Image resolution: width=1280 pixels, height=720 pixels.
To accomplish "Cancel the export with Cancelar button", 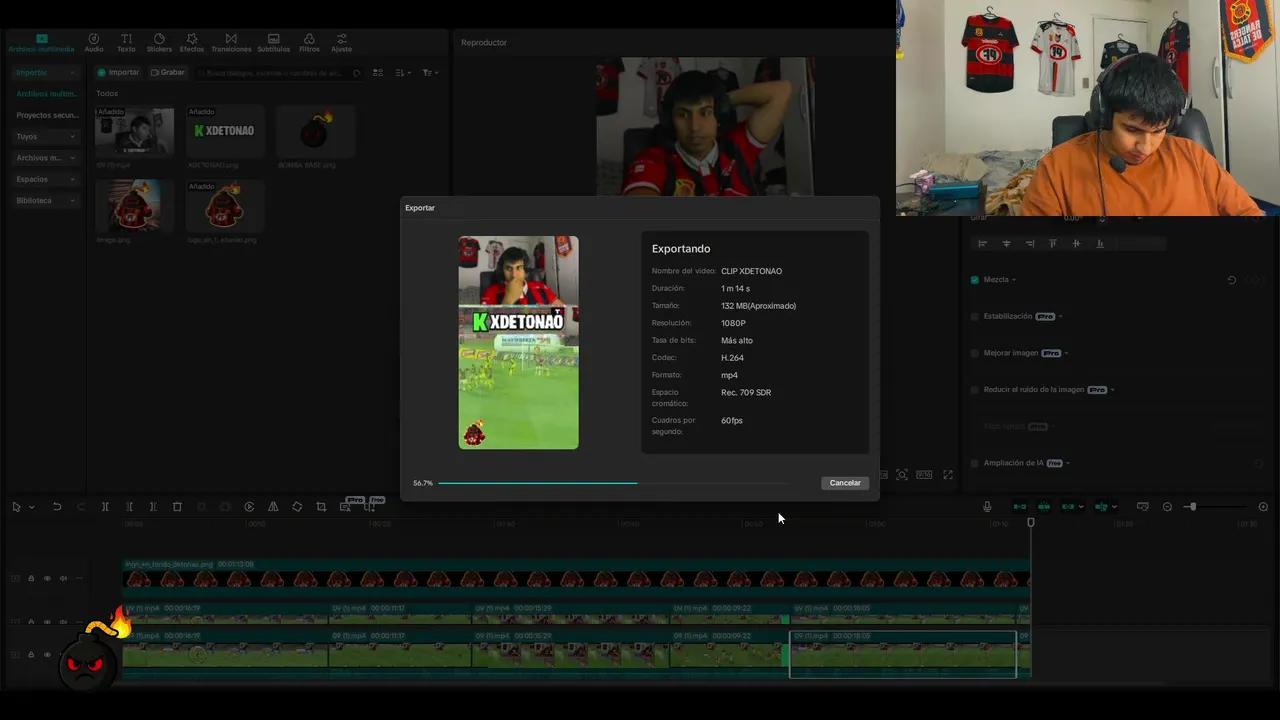I will tap(845, 483).
